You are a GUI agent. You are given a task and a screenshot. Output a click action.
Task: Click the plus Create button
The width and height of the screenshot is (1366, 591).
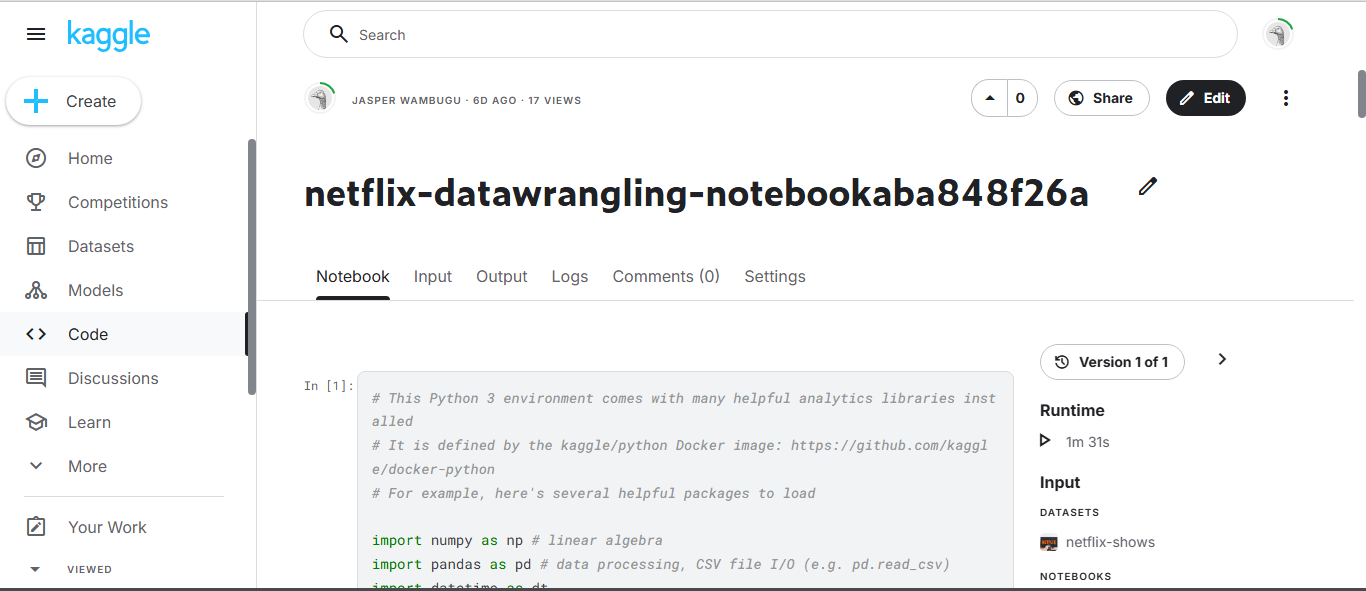pos(73,101)
